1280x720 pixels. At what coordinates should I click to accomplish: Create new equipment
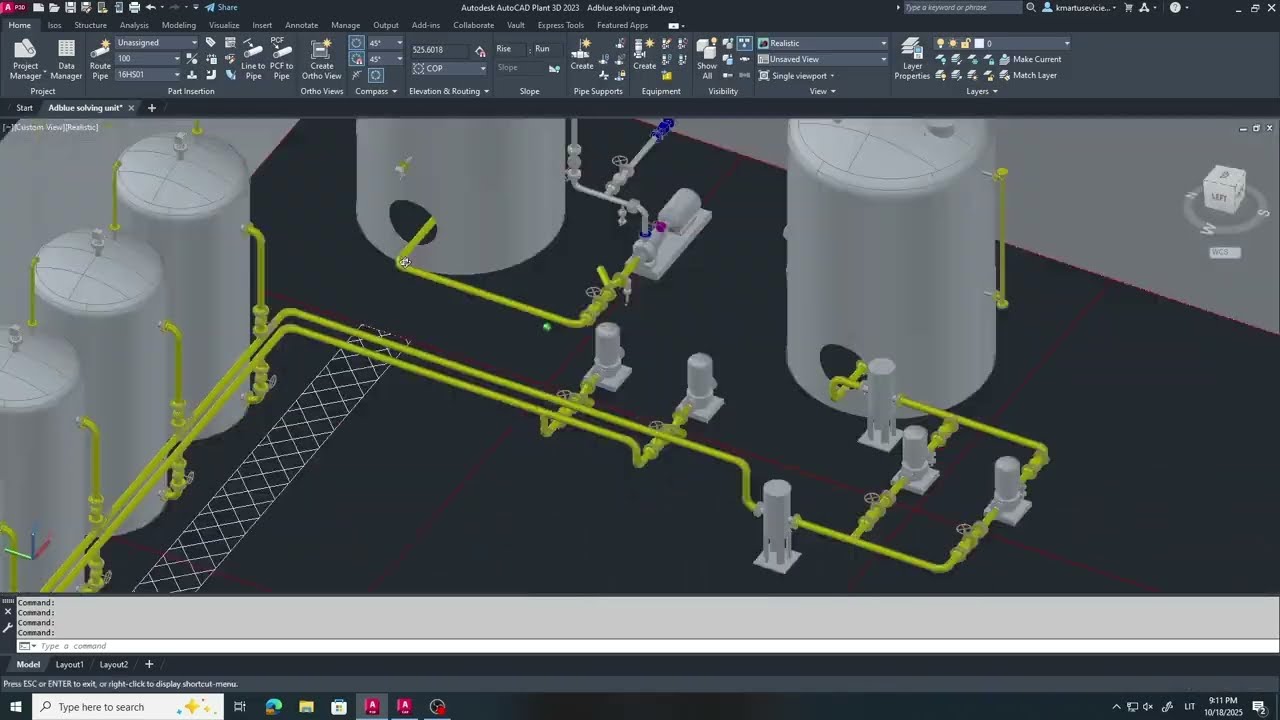tap(645, 54)
